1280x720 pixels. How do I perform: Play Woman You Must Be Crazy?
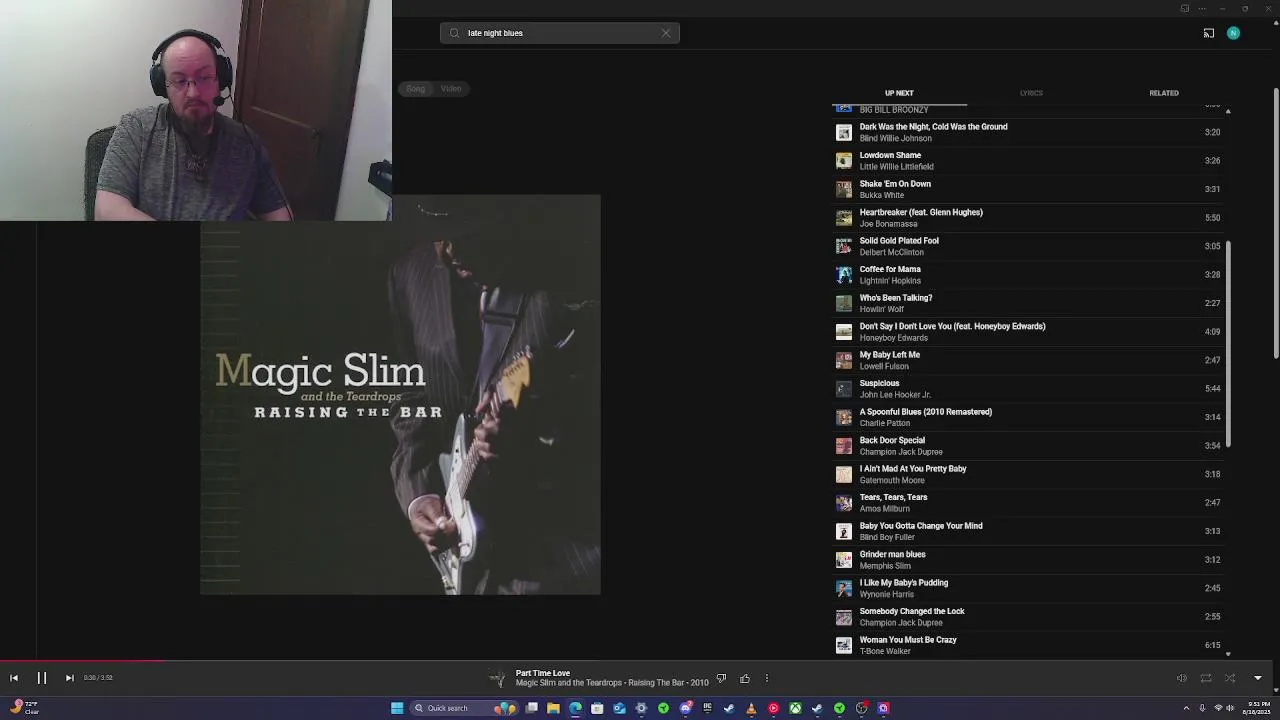[x=1028, y=645]
